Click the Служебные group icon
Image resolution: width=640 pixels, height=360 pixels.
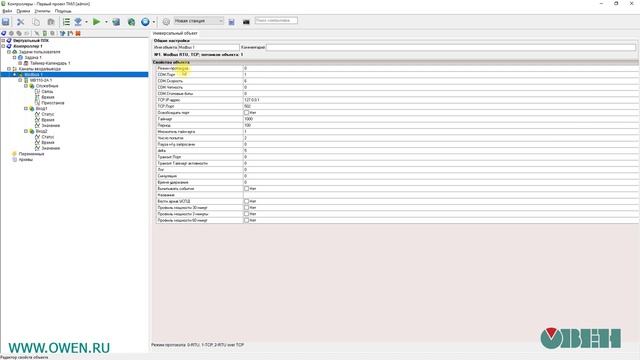pos(32,86)
